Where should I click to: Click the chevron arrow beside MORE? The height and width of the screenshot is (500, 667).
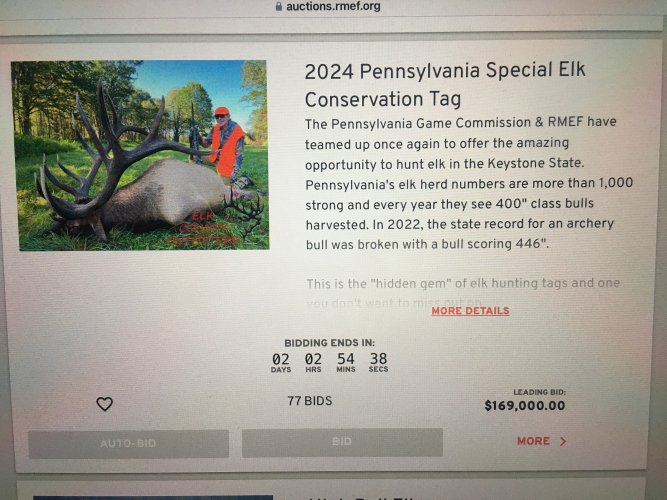(x=563, y=441)
